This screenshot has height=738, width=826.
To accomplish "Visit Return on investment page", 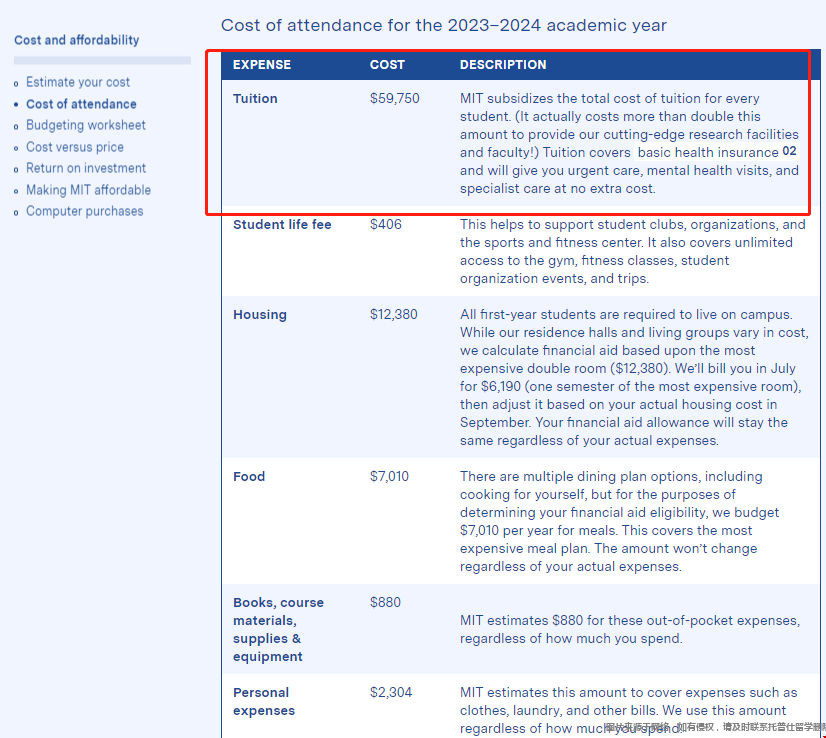I will point(86,168).
